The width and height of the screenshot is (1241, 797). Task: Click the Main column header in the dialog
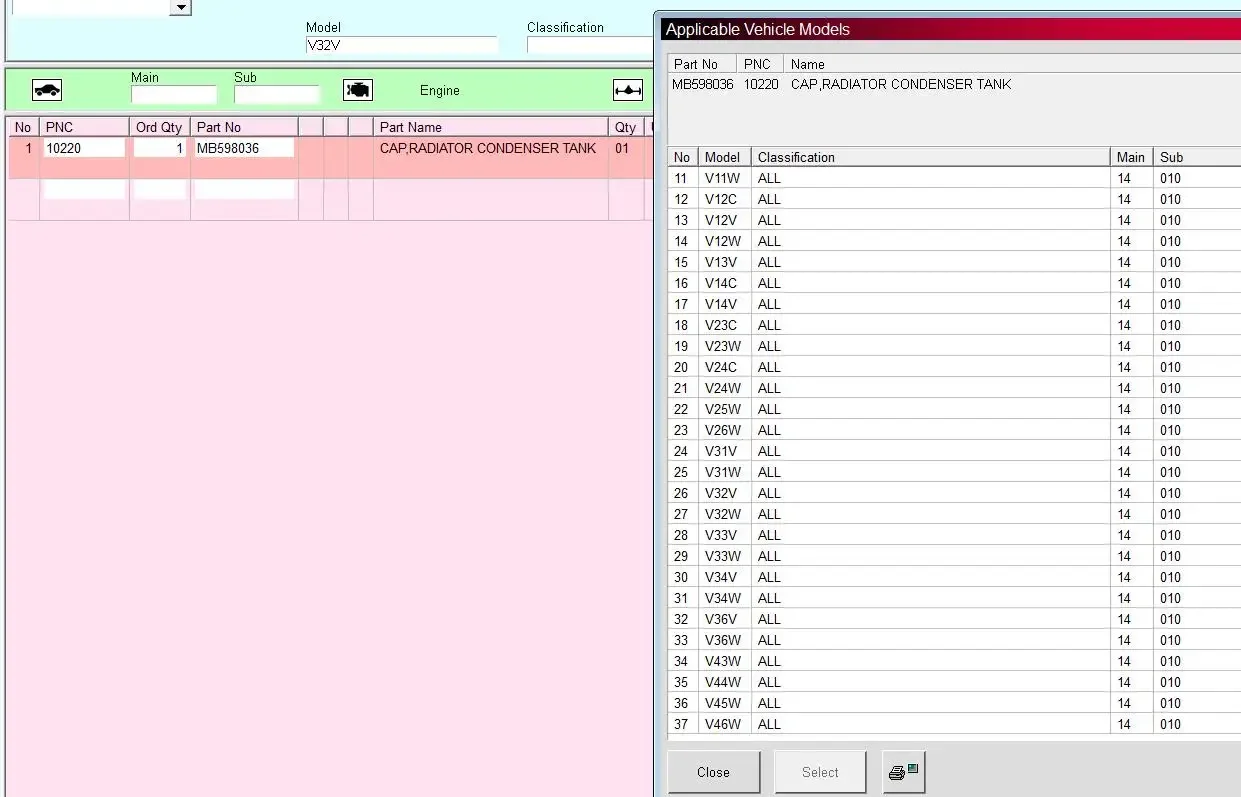(x=1131, y=157)
